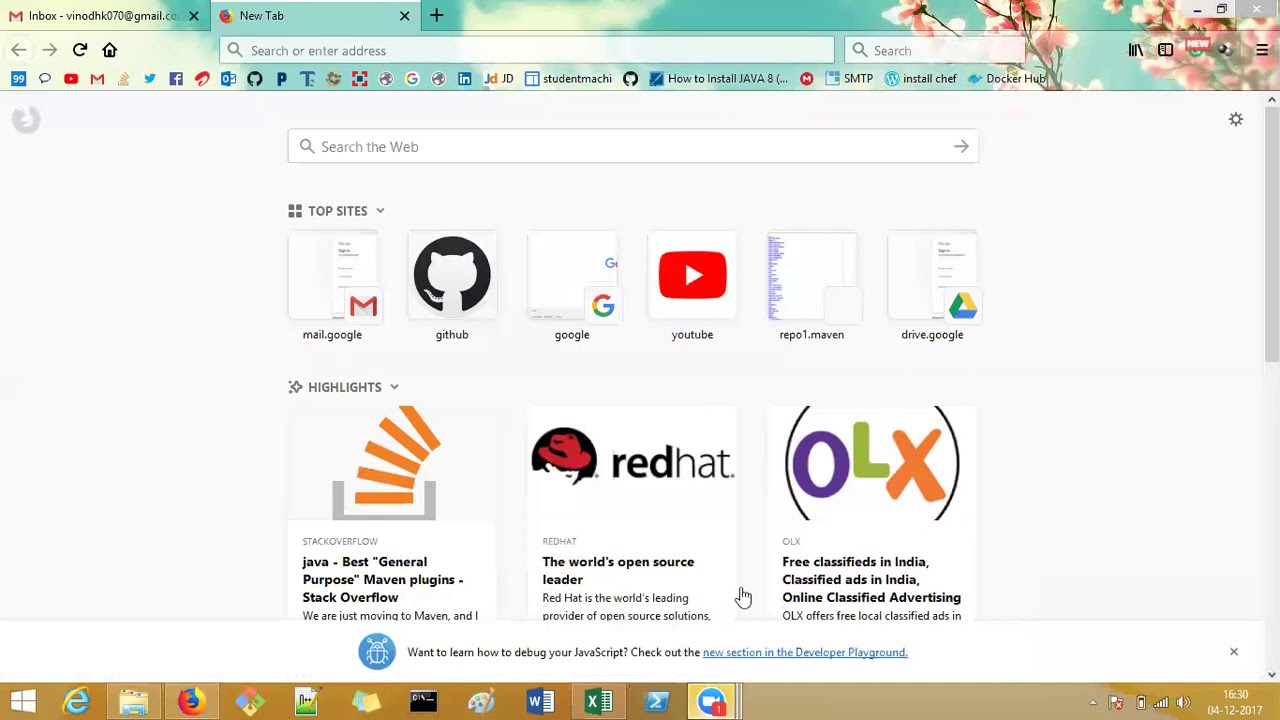Open the YouTube bookmark icon

tap(71, 79)
